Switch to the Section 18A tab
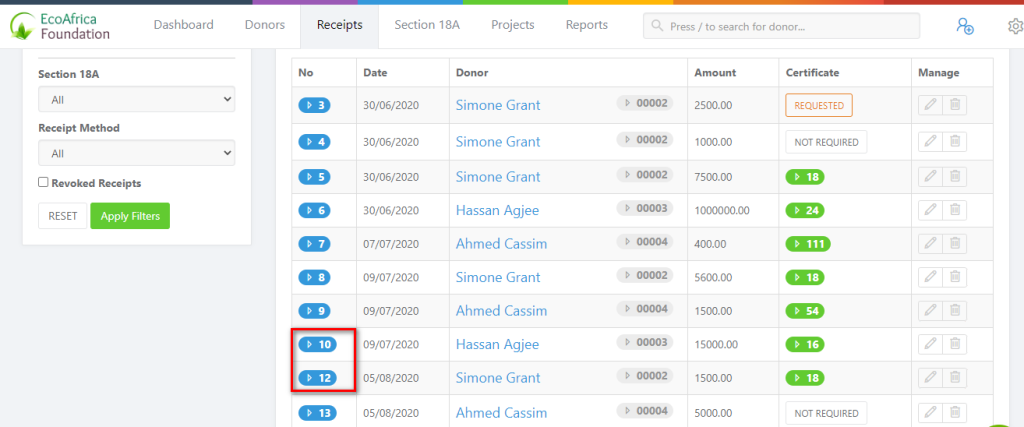 pyautogui.click(x=427, y=25)
